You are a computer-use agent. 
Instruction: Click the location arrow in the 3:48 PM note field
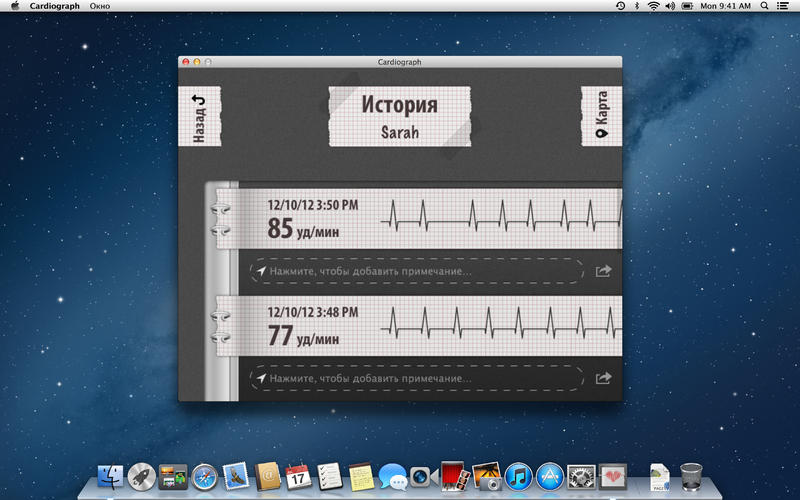pyautogui.click(x=261, y=378)
